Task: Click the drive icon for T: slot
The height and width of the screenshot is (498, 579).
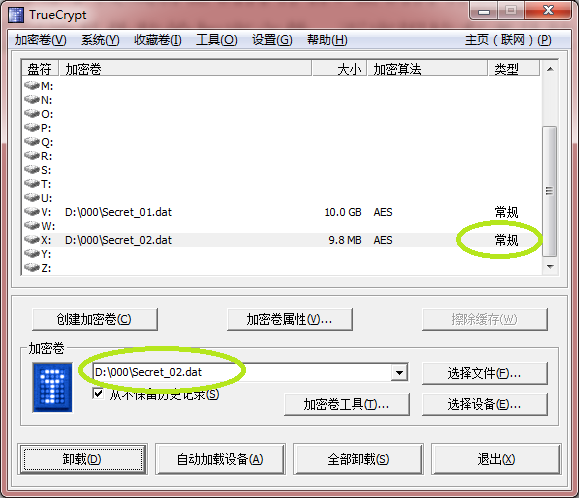Action: coord(32,183)
